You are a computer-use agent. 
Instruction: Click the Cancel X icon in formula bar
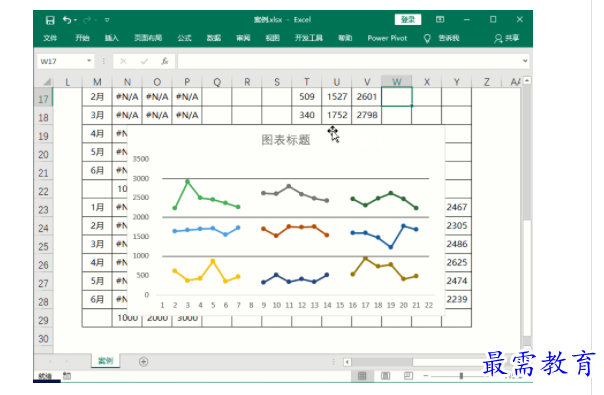[x=123, y=61]
